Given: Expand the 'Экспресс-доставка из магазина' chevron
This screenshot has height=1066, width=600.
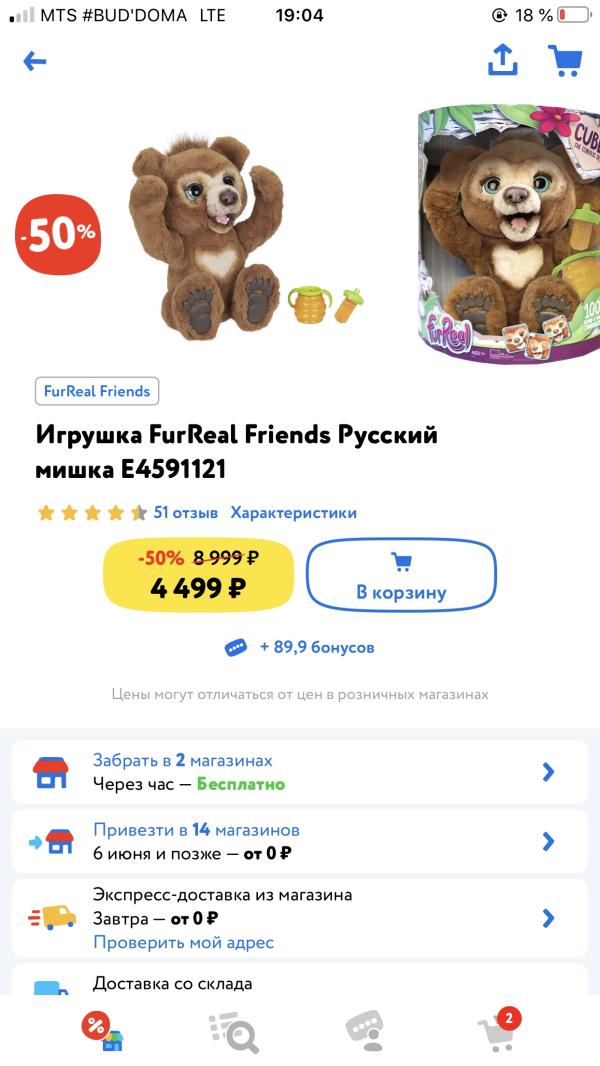Looking at the screenshot, I should (x=547, y=918).
